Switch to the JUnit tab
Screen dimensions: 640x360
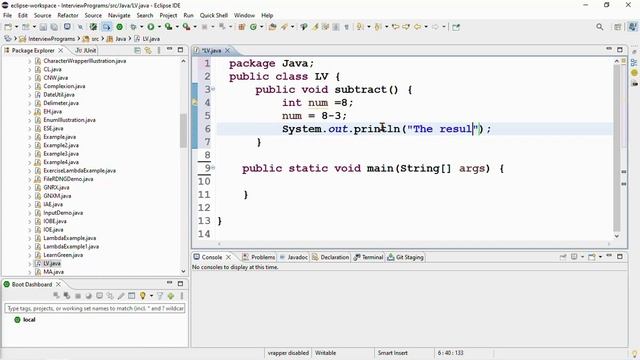click(x=86, y=50)
